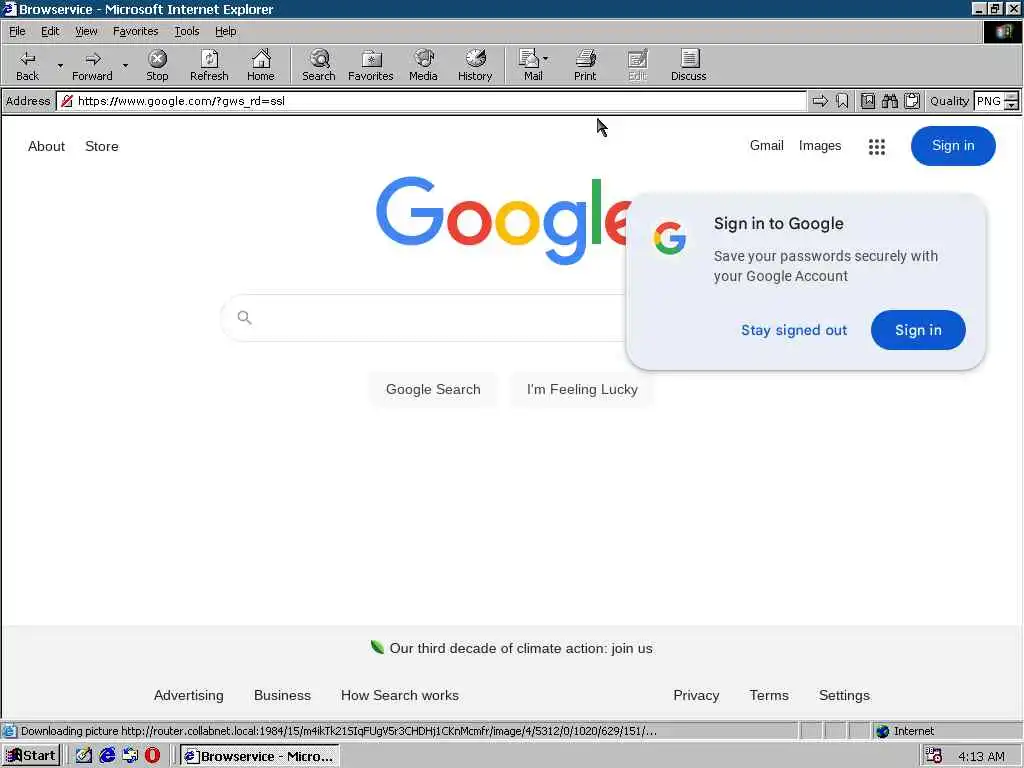The image size is (1024, 768).
Task: Click the magnifier icon in the Google search box
Action: [244, 317]
